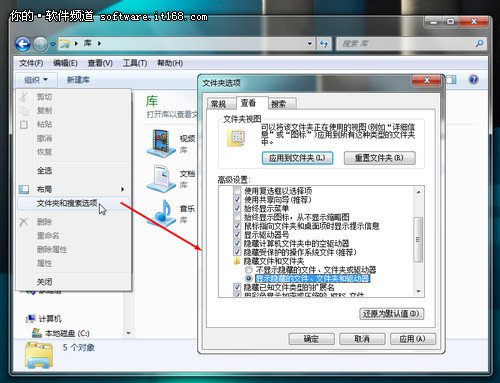Click the library folder icon in status bar
This screenshot has height=383, width=500.
[x=39, y=355]
